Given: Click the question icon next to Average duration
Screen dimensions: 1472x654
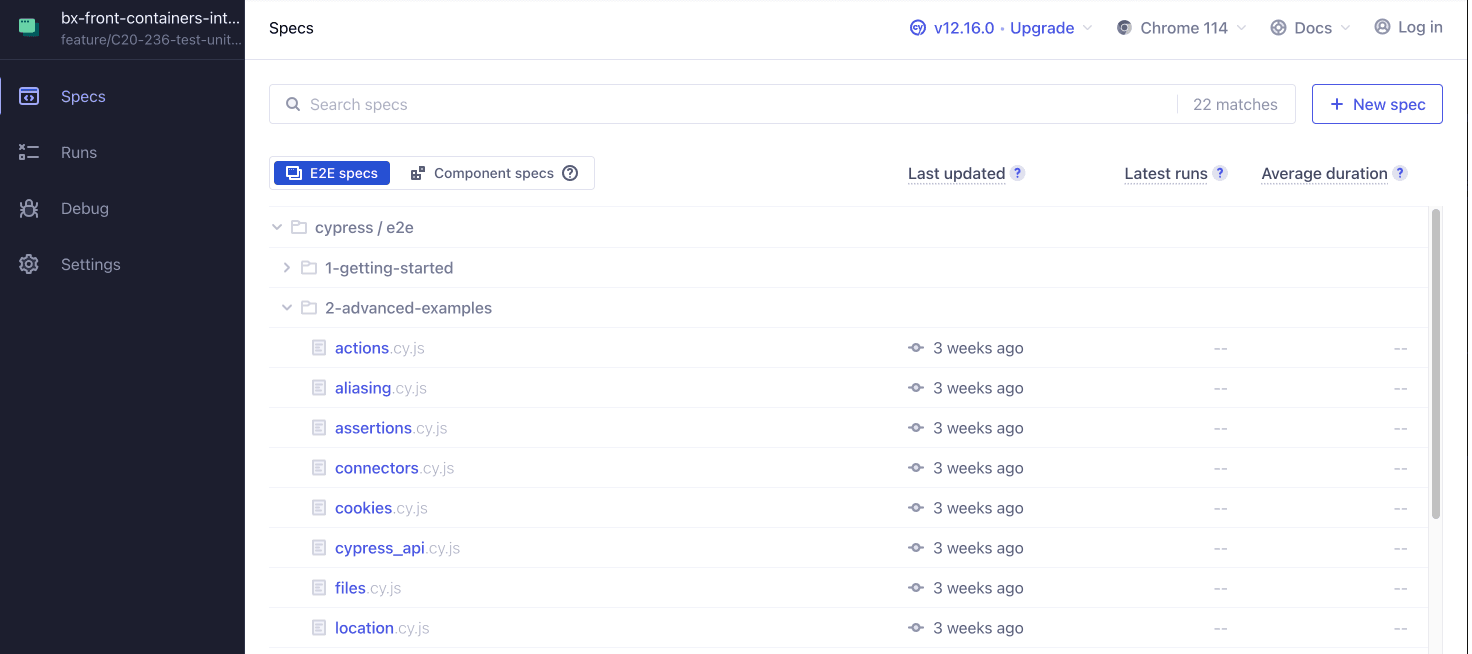Looking at the screenshot, I should (x=1400, y=173).
